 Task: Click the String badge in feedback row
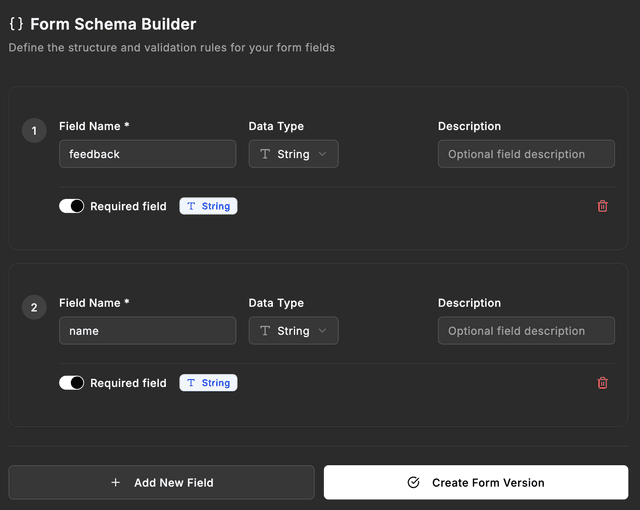coord(208,206)
